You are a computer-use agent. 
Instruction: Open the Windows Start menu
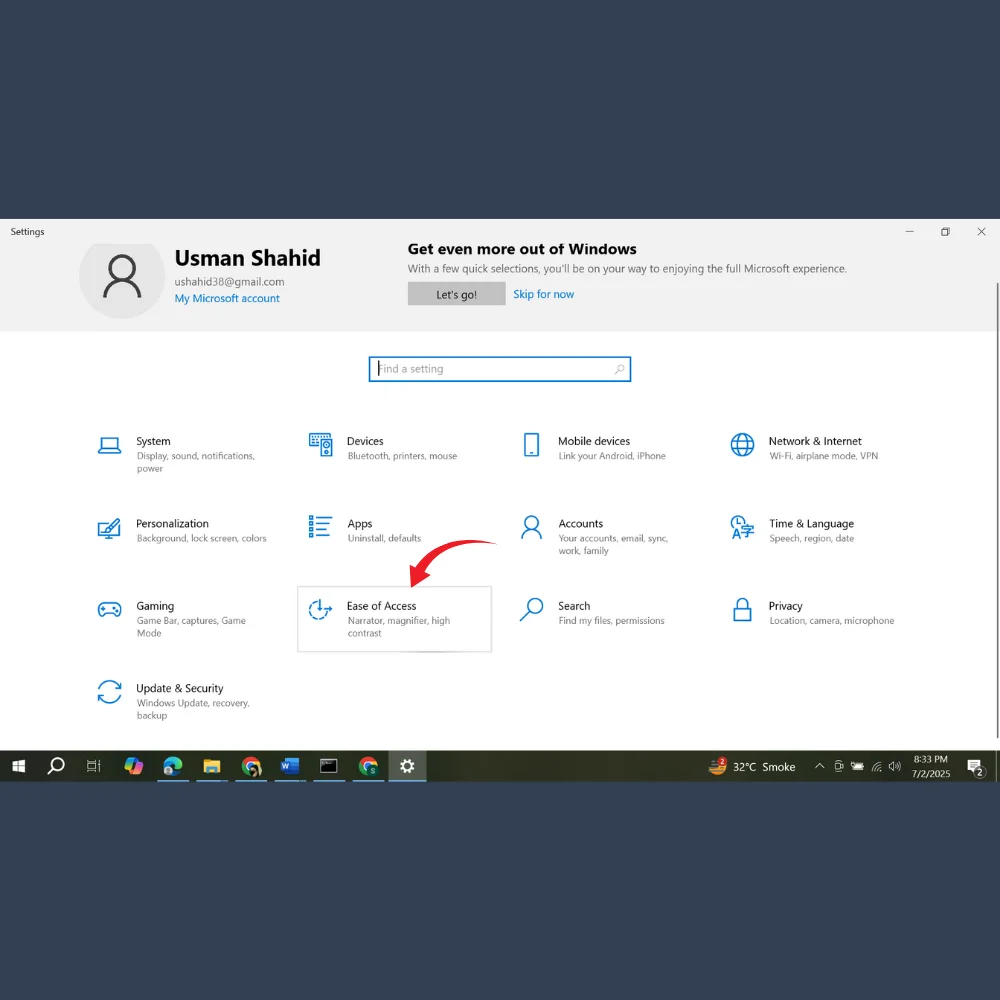[x=18, y=766]
